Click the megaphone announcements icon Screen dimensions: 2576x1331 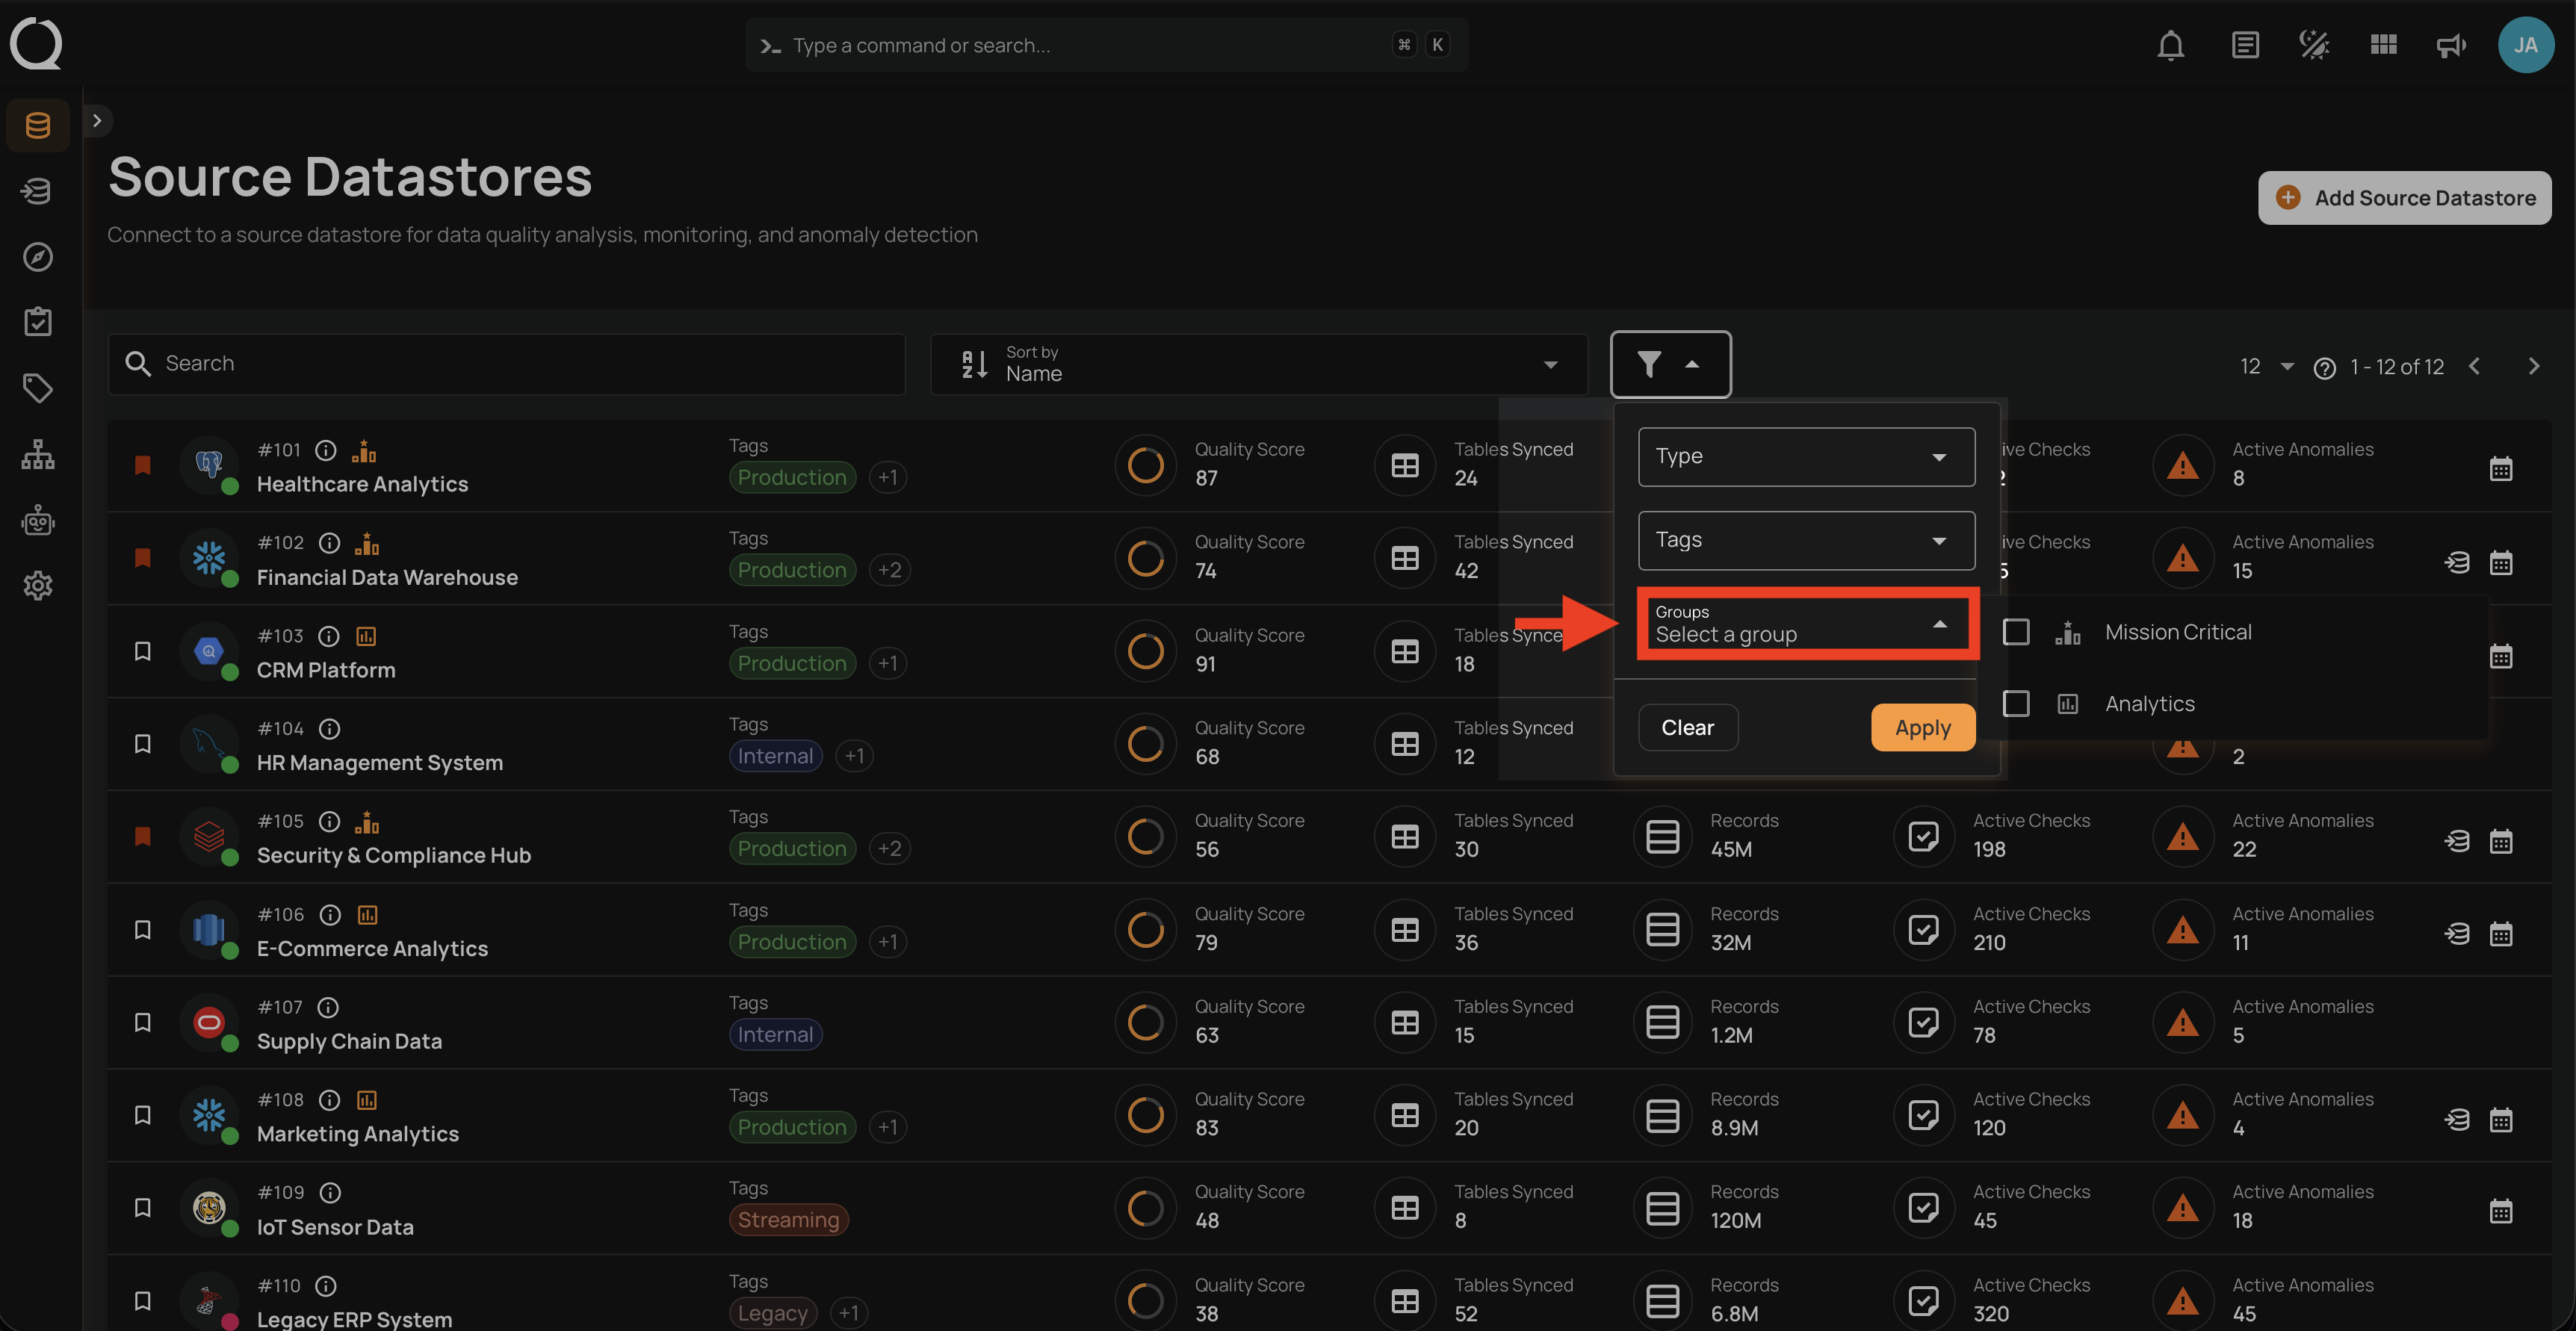click(2450, 45)
